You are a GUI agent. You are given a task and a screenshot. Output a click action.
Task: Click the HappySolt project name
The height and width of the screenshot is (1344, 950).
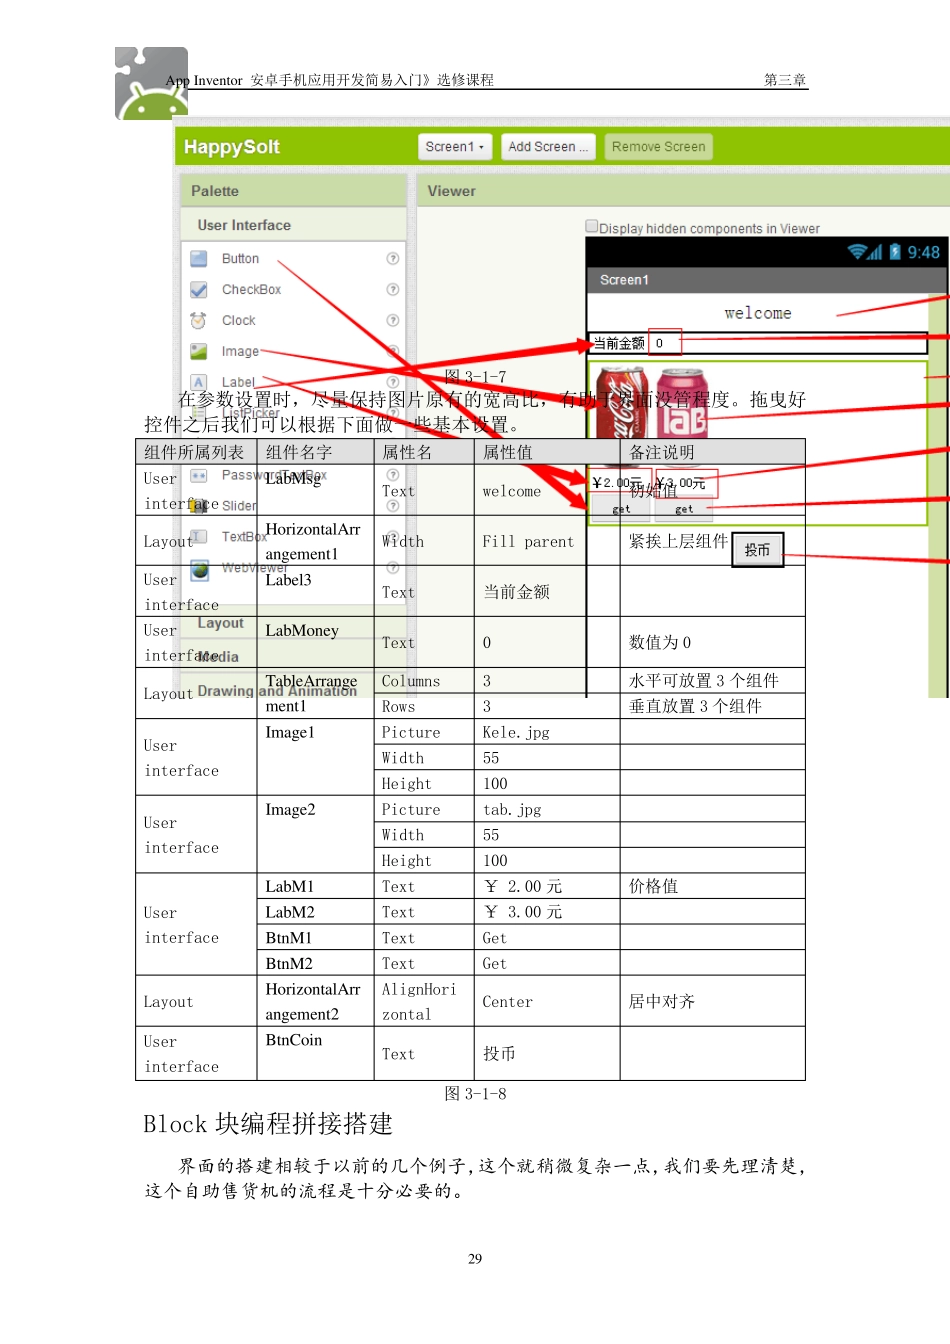point(232,147)
